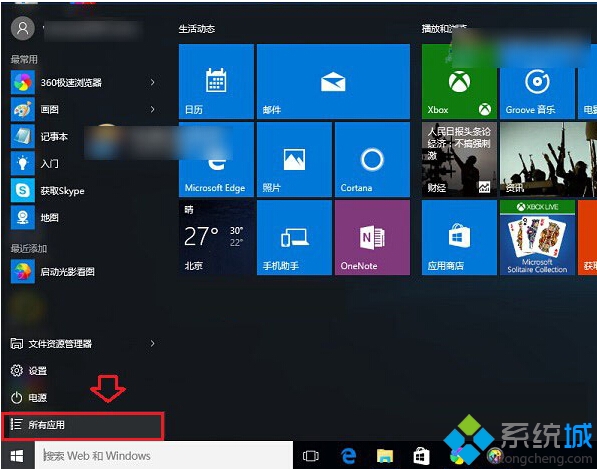This screenshot has height=469, width=597.
Task: Open the user account avatar
Action: (x=23, y=28)
